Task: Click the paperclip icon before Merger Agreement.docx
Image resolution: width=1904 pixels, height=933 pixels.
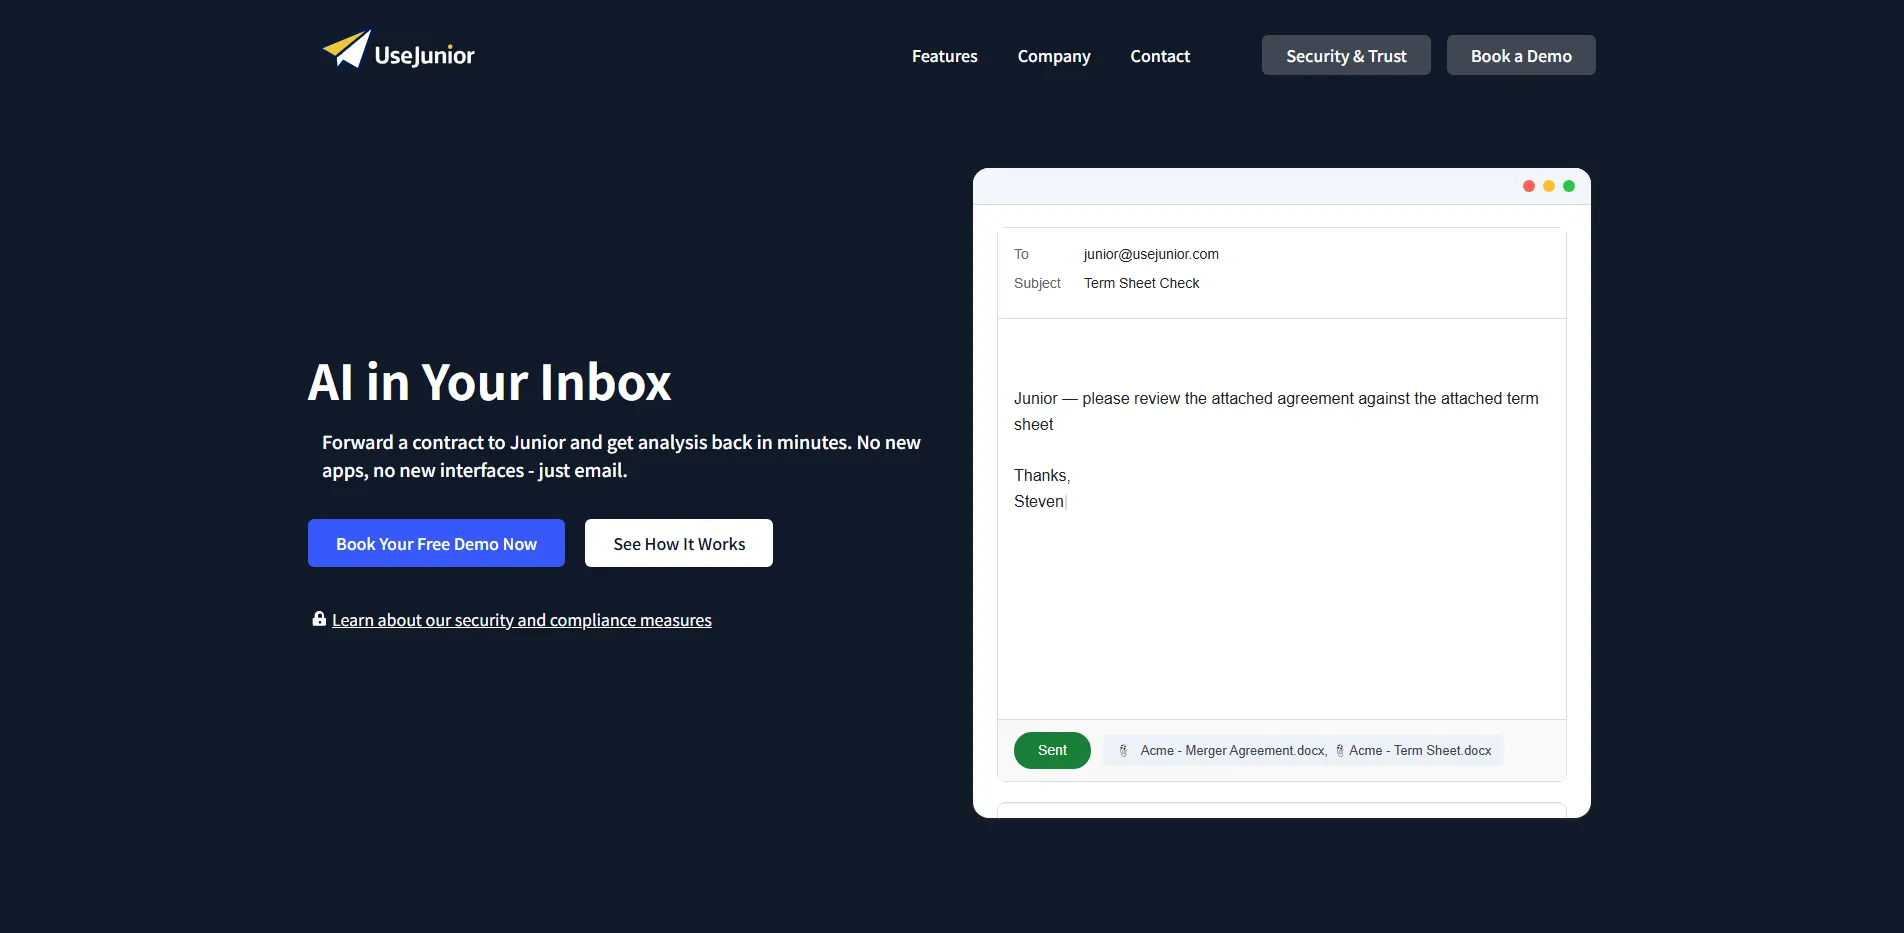Action: point(1123,751)
